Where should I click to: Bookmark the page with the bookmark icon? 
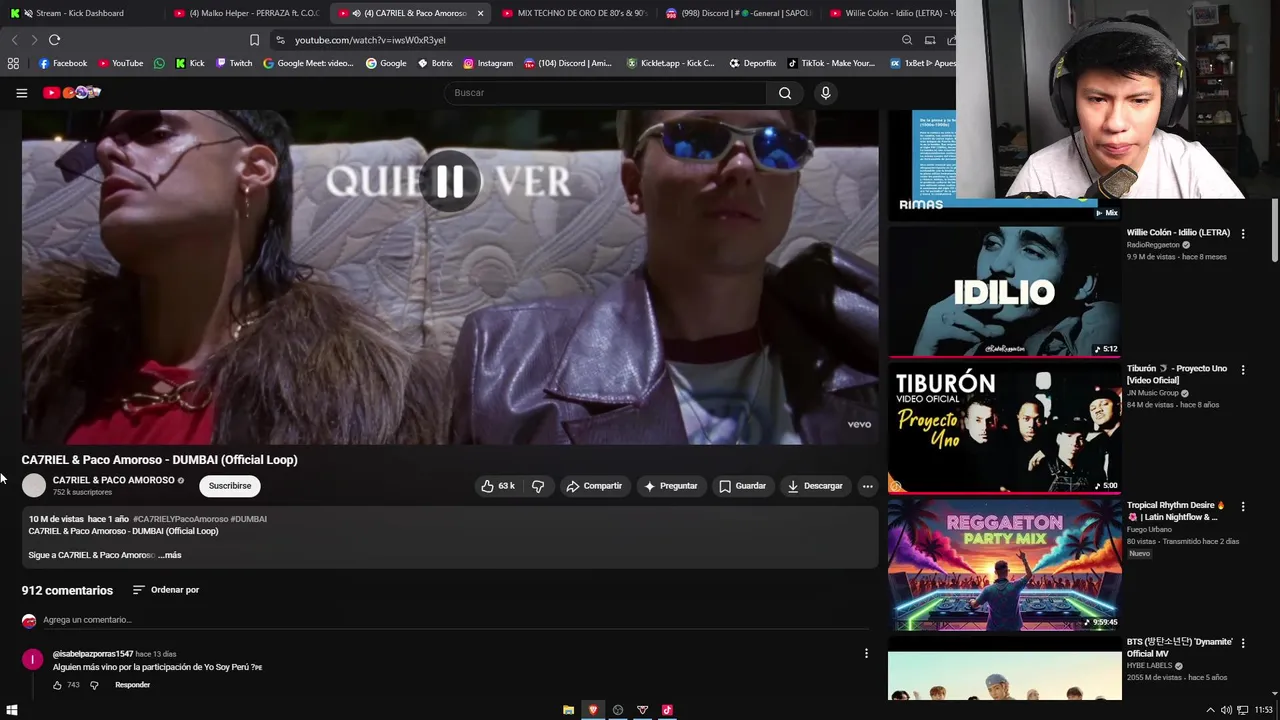pyautogui.click(x=254, y=40)
